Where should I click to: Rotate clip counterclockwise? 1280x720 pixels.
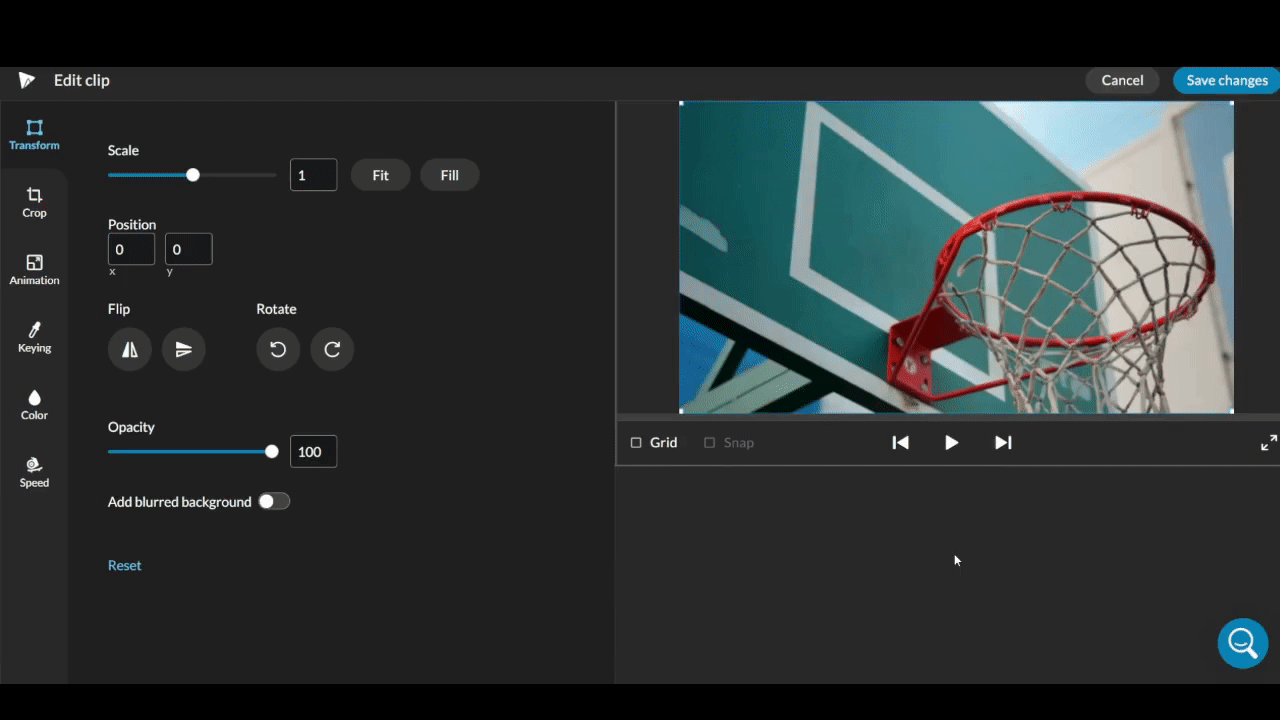[278, 349]
